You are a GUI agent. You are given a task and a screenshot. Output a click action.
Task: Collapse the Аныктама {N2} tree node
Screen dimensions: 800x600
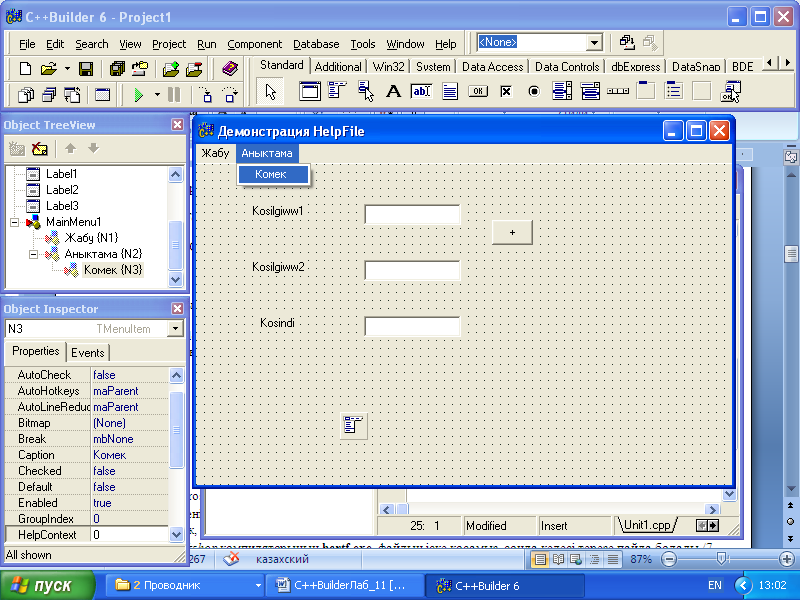33,254
